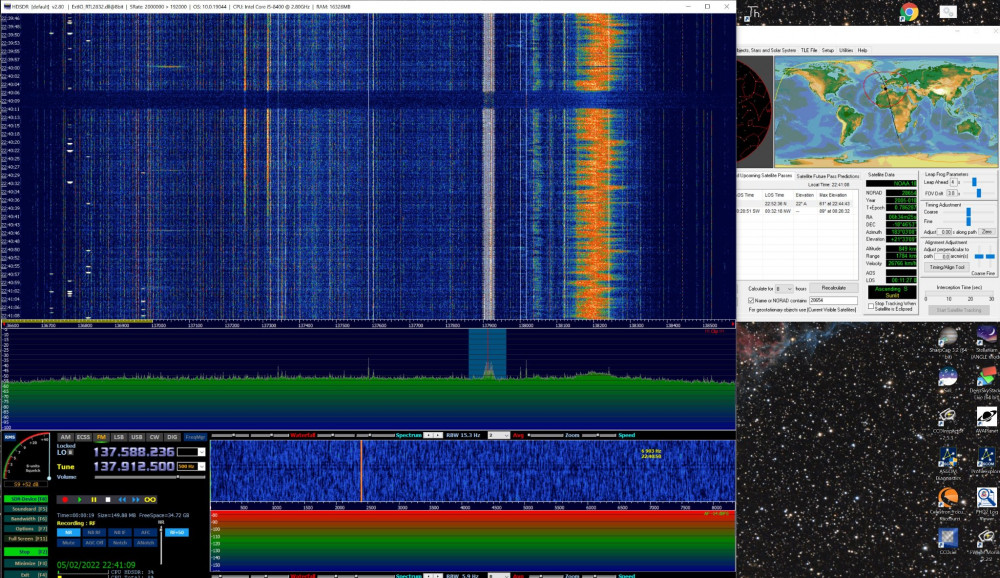Click the rewind double-arrow icon
Viewport: 1000px width, 578px height.
point(121,500)
